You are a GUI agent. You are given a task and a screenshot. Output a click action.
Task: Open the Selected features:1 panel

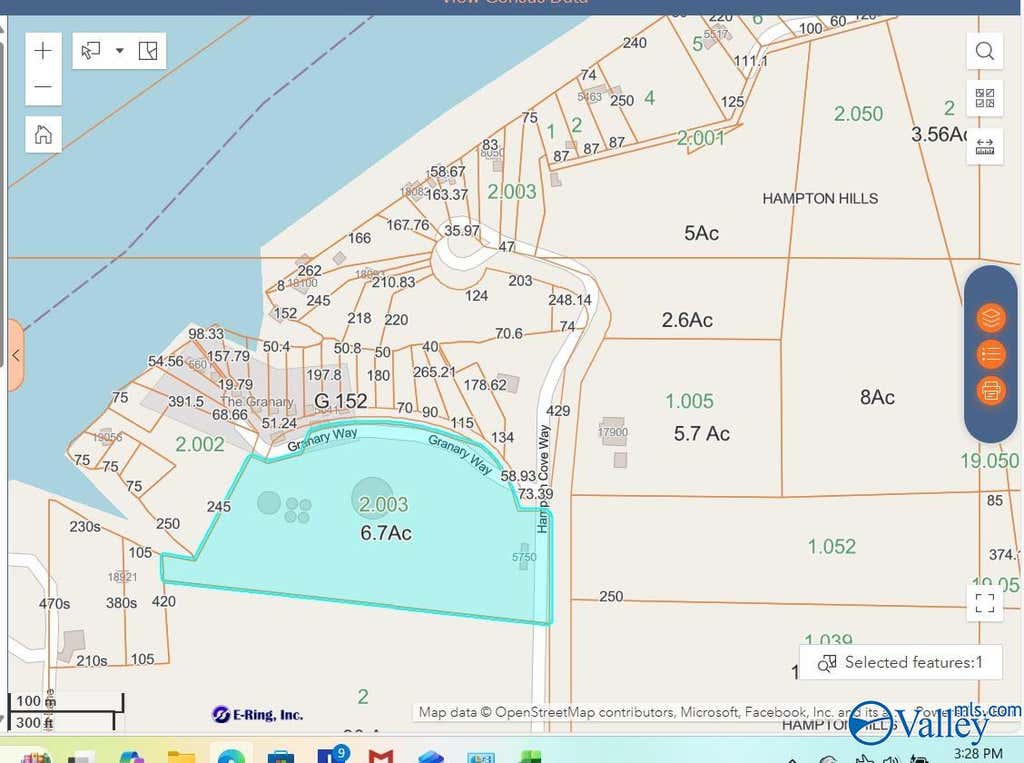(x=901, y=662)
